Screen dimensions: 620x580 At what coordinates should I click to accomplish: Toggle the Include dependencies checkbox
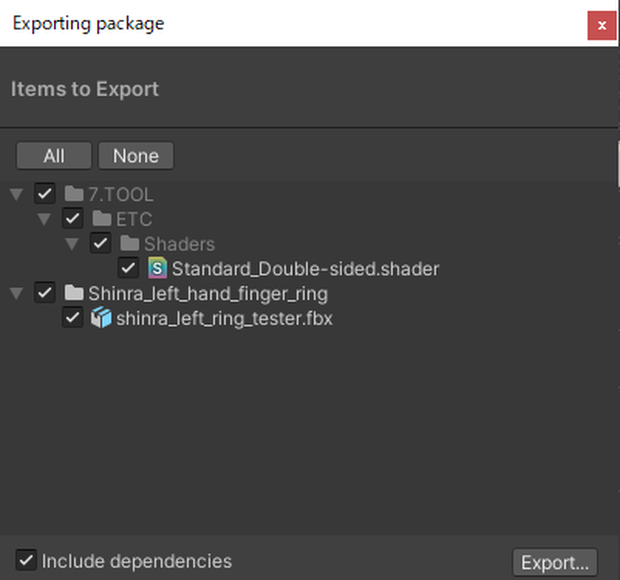[x=26, y=560]
